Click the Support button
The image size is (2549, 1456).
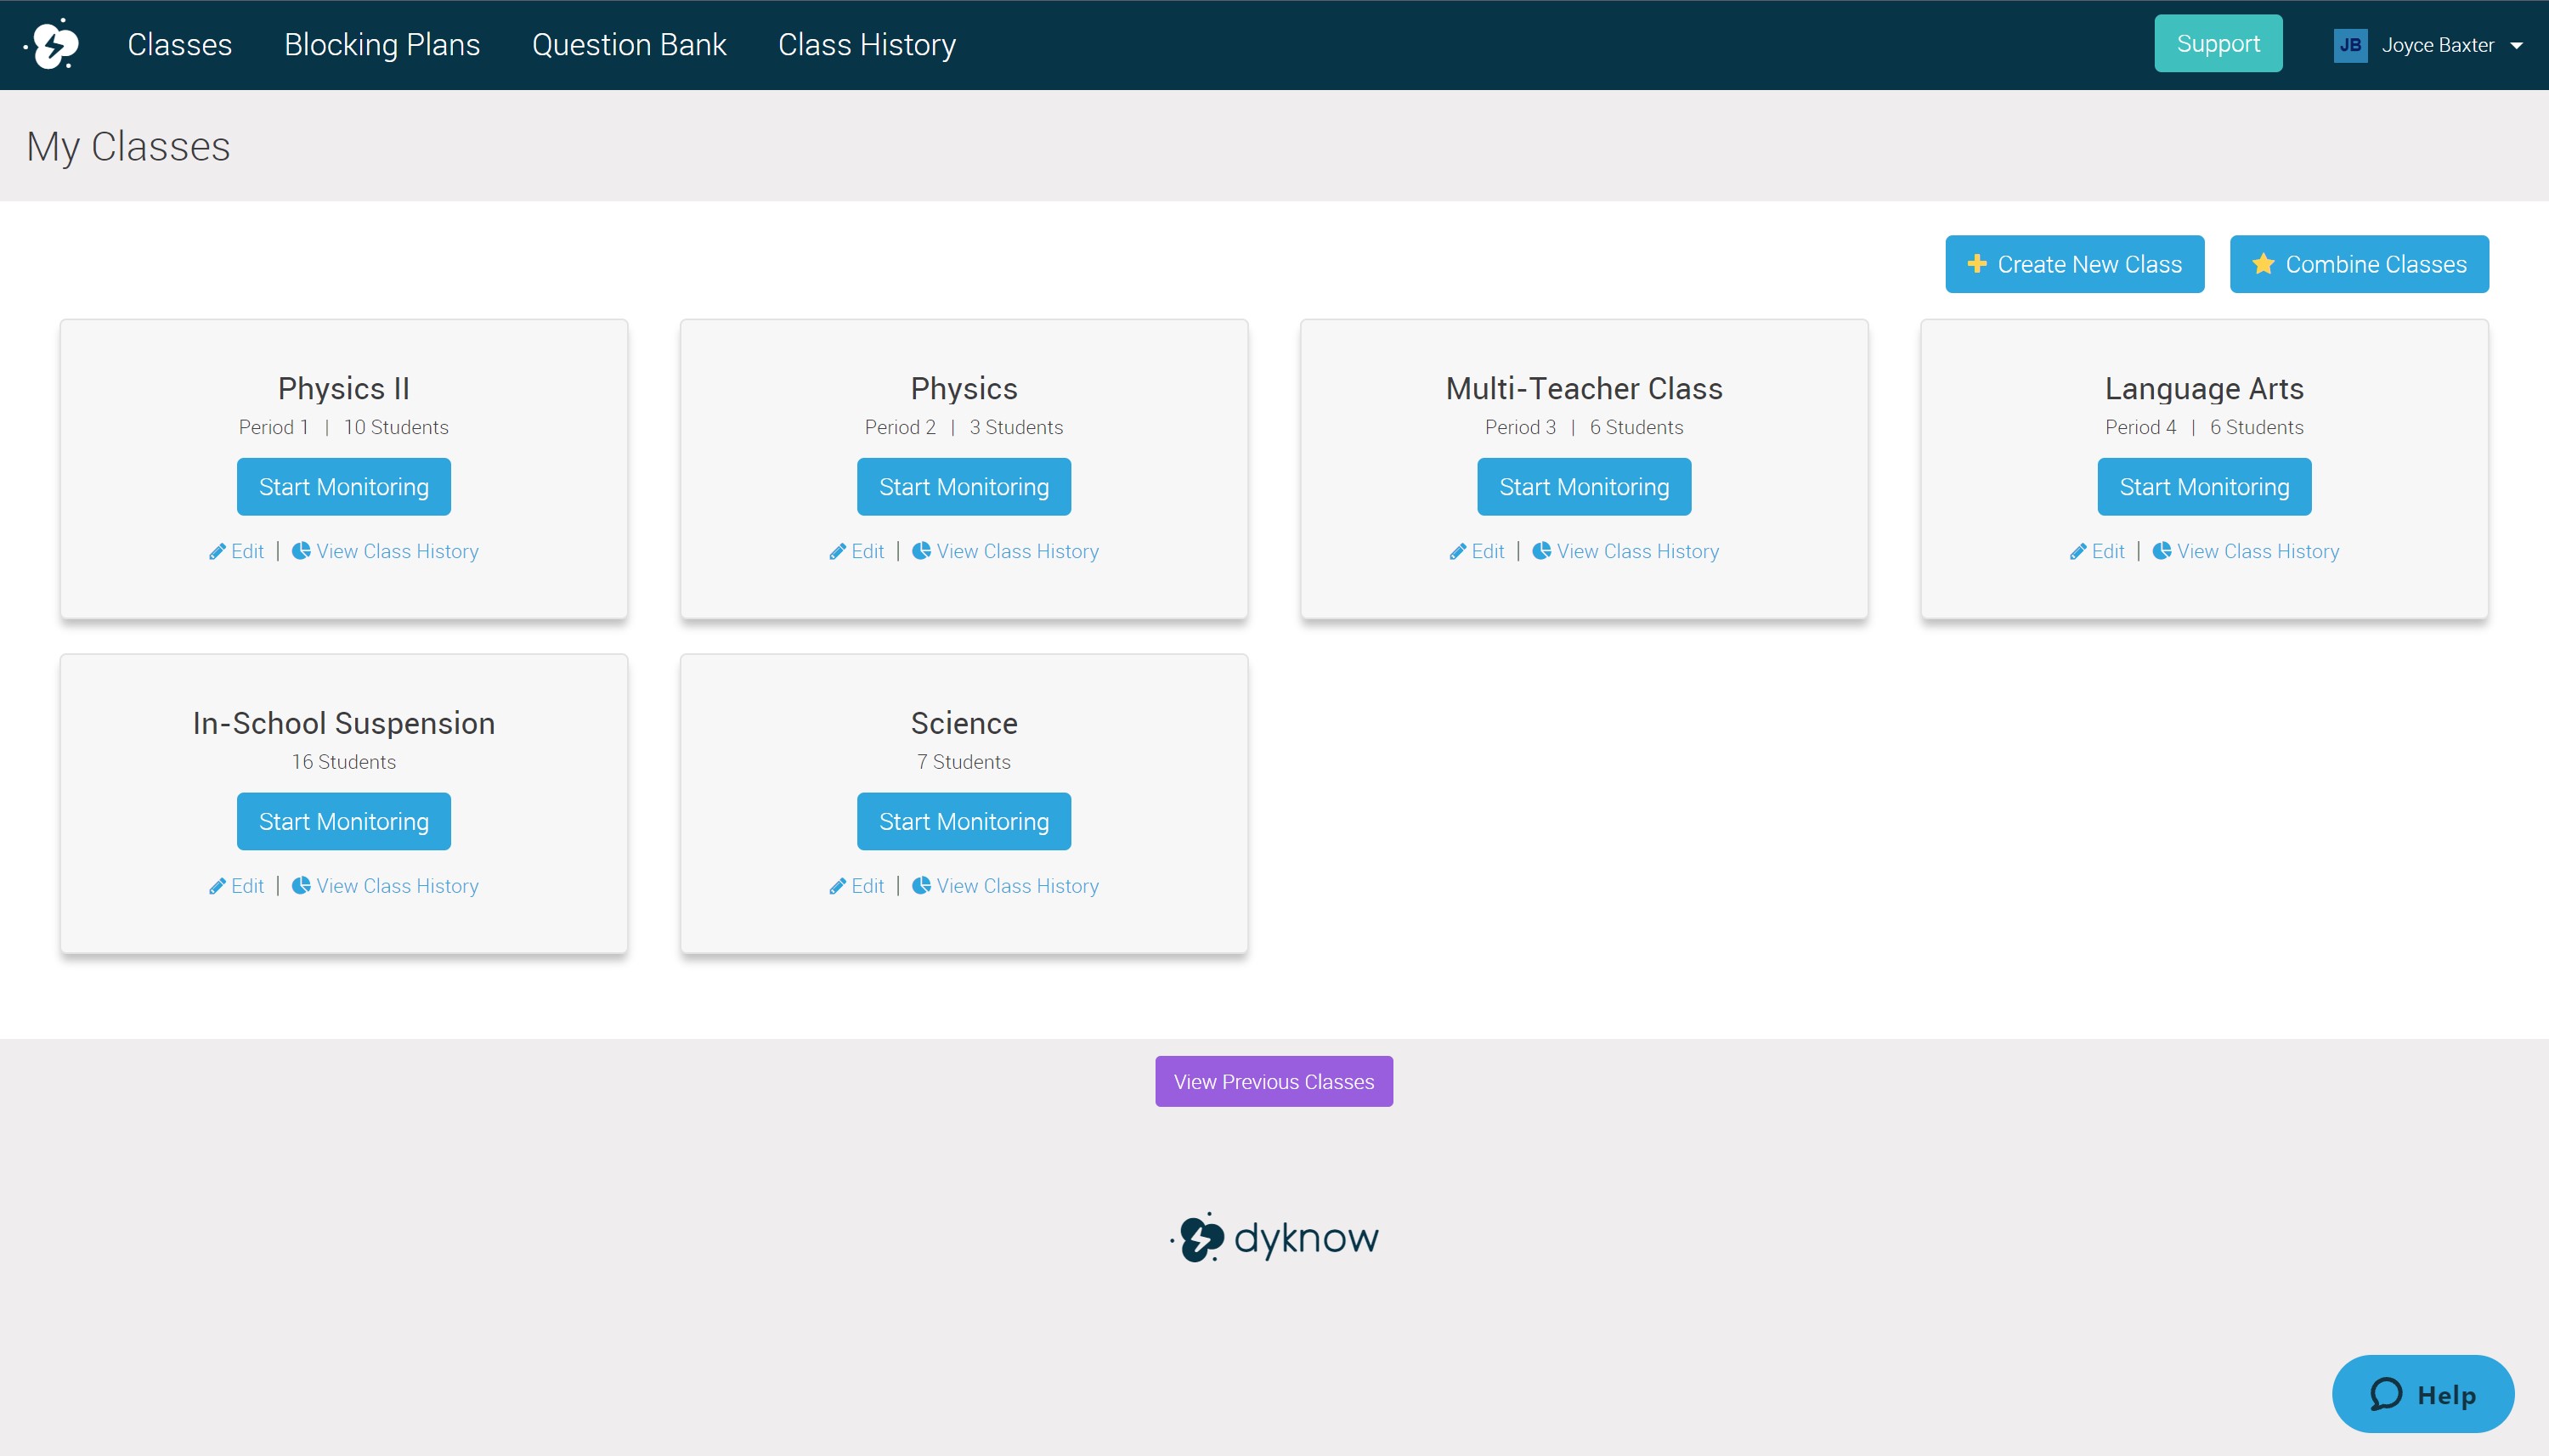coord(2218,43)
